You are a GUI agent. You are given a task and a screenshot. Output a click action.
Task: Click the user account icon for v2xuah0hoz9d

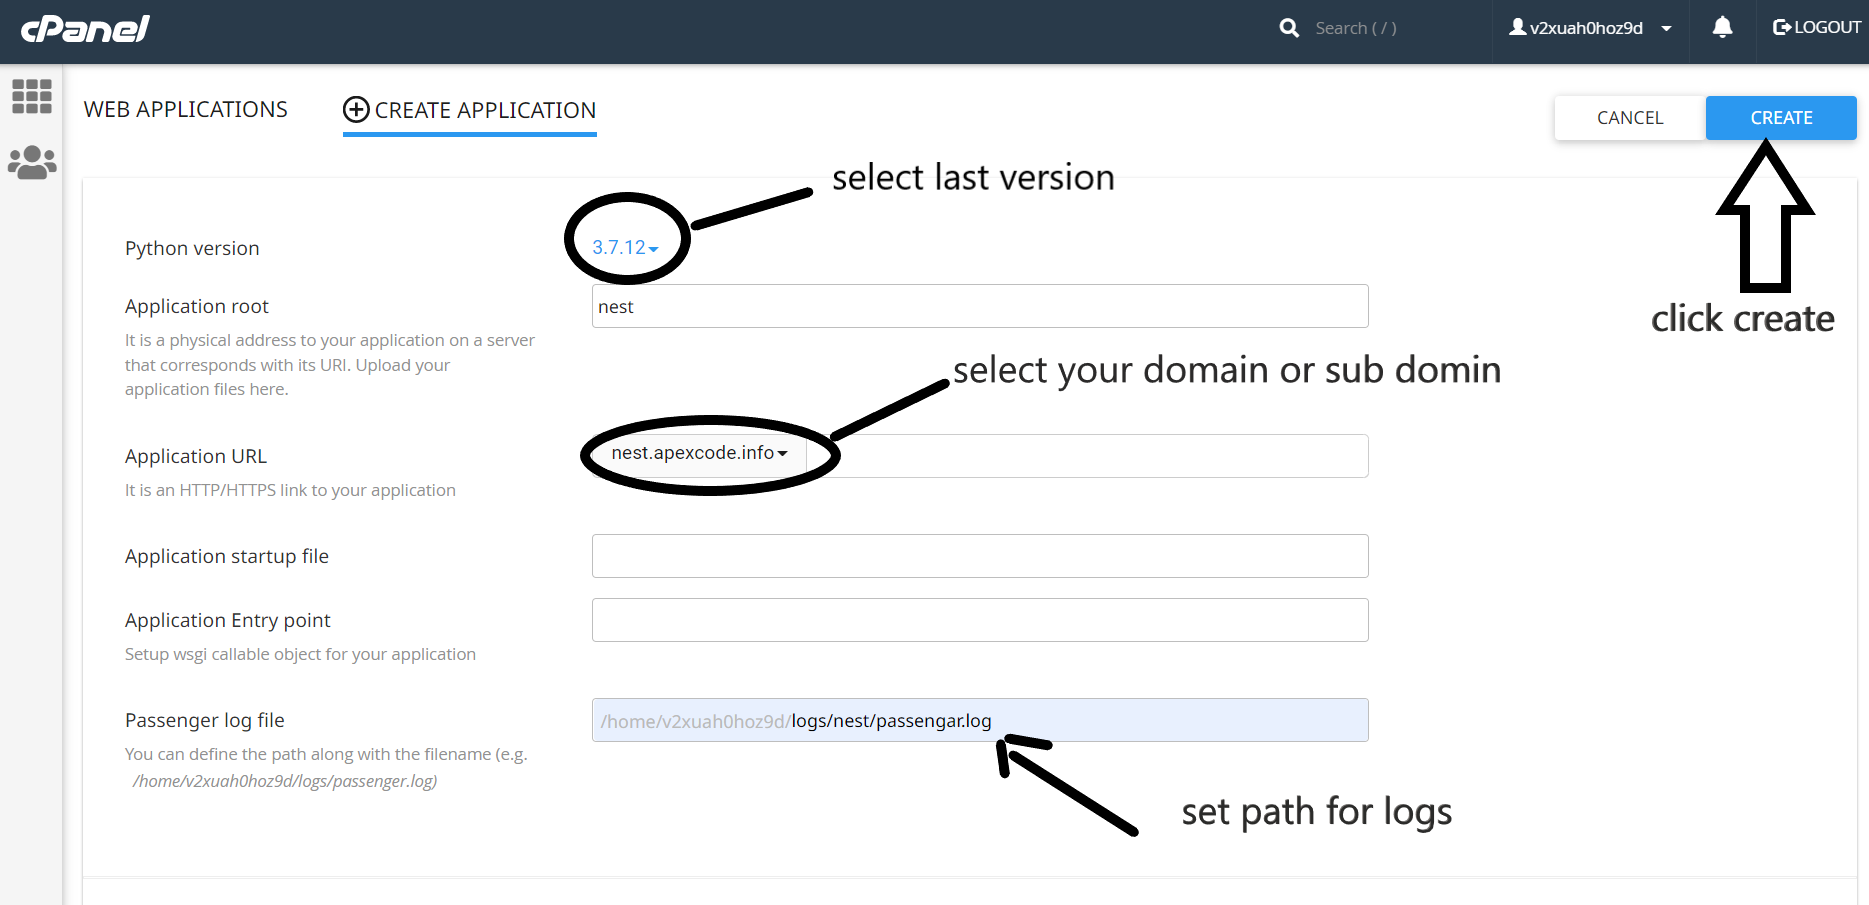[1518, 27]
